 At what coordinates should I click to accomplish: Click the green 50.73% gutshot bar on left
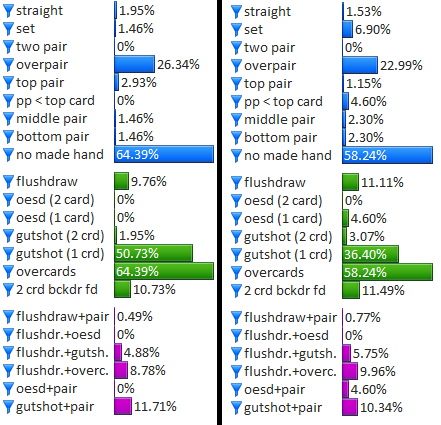tap(153, 253)
